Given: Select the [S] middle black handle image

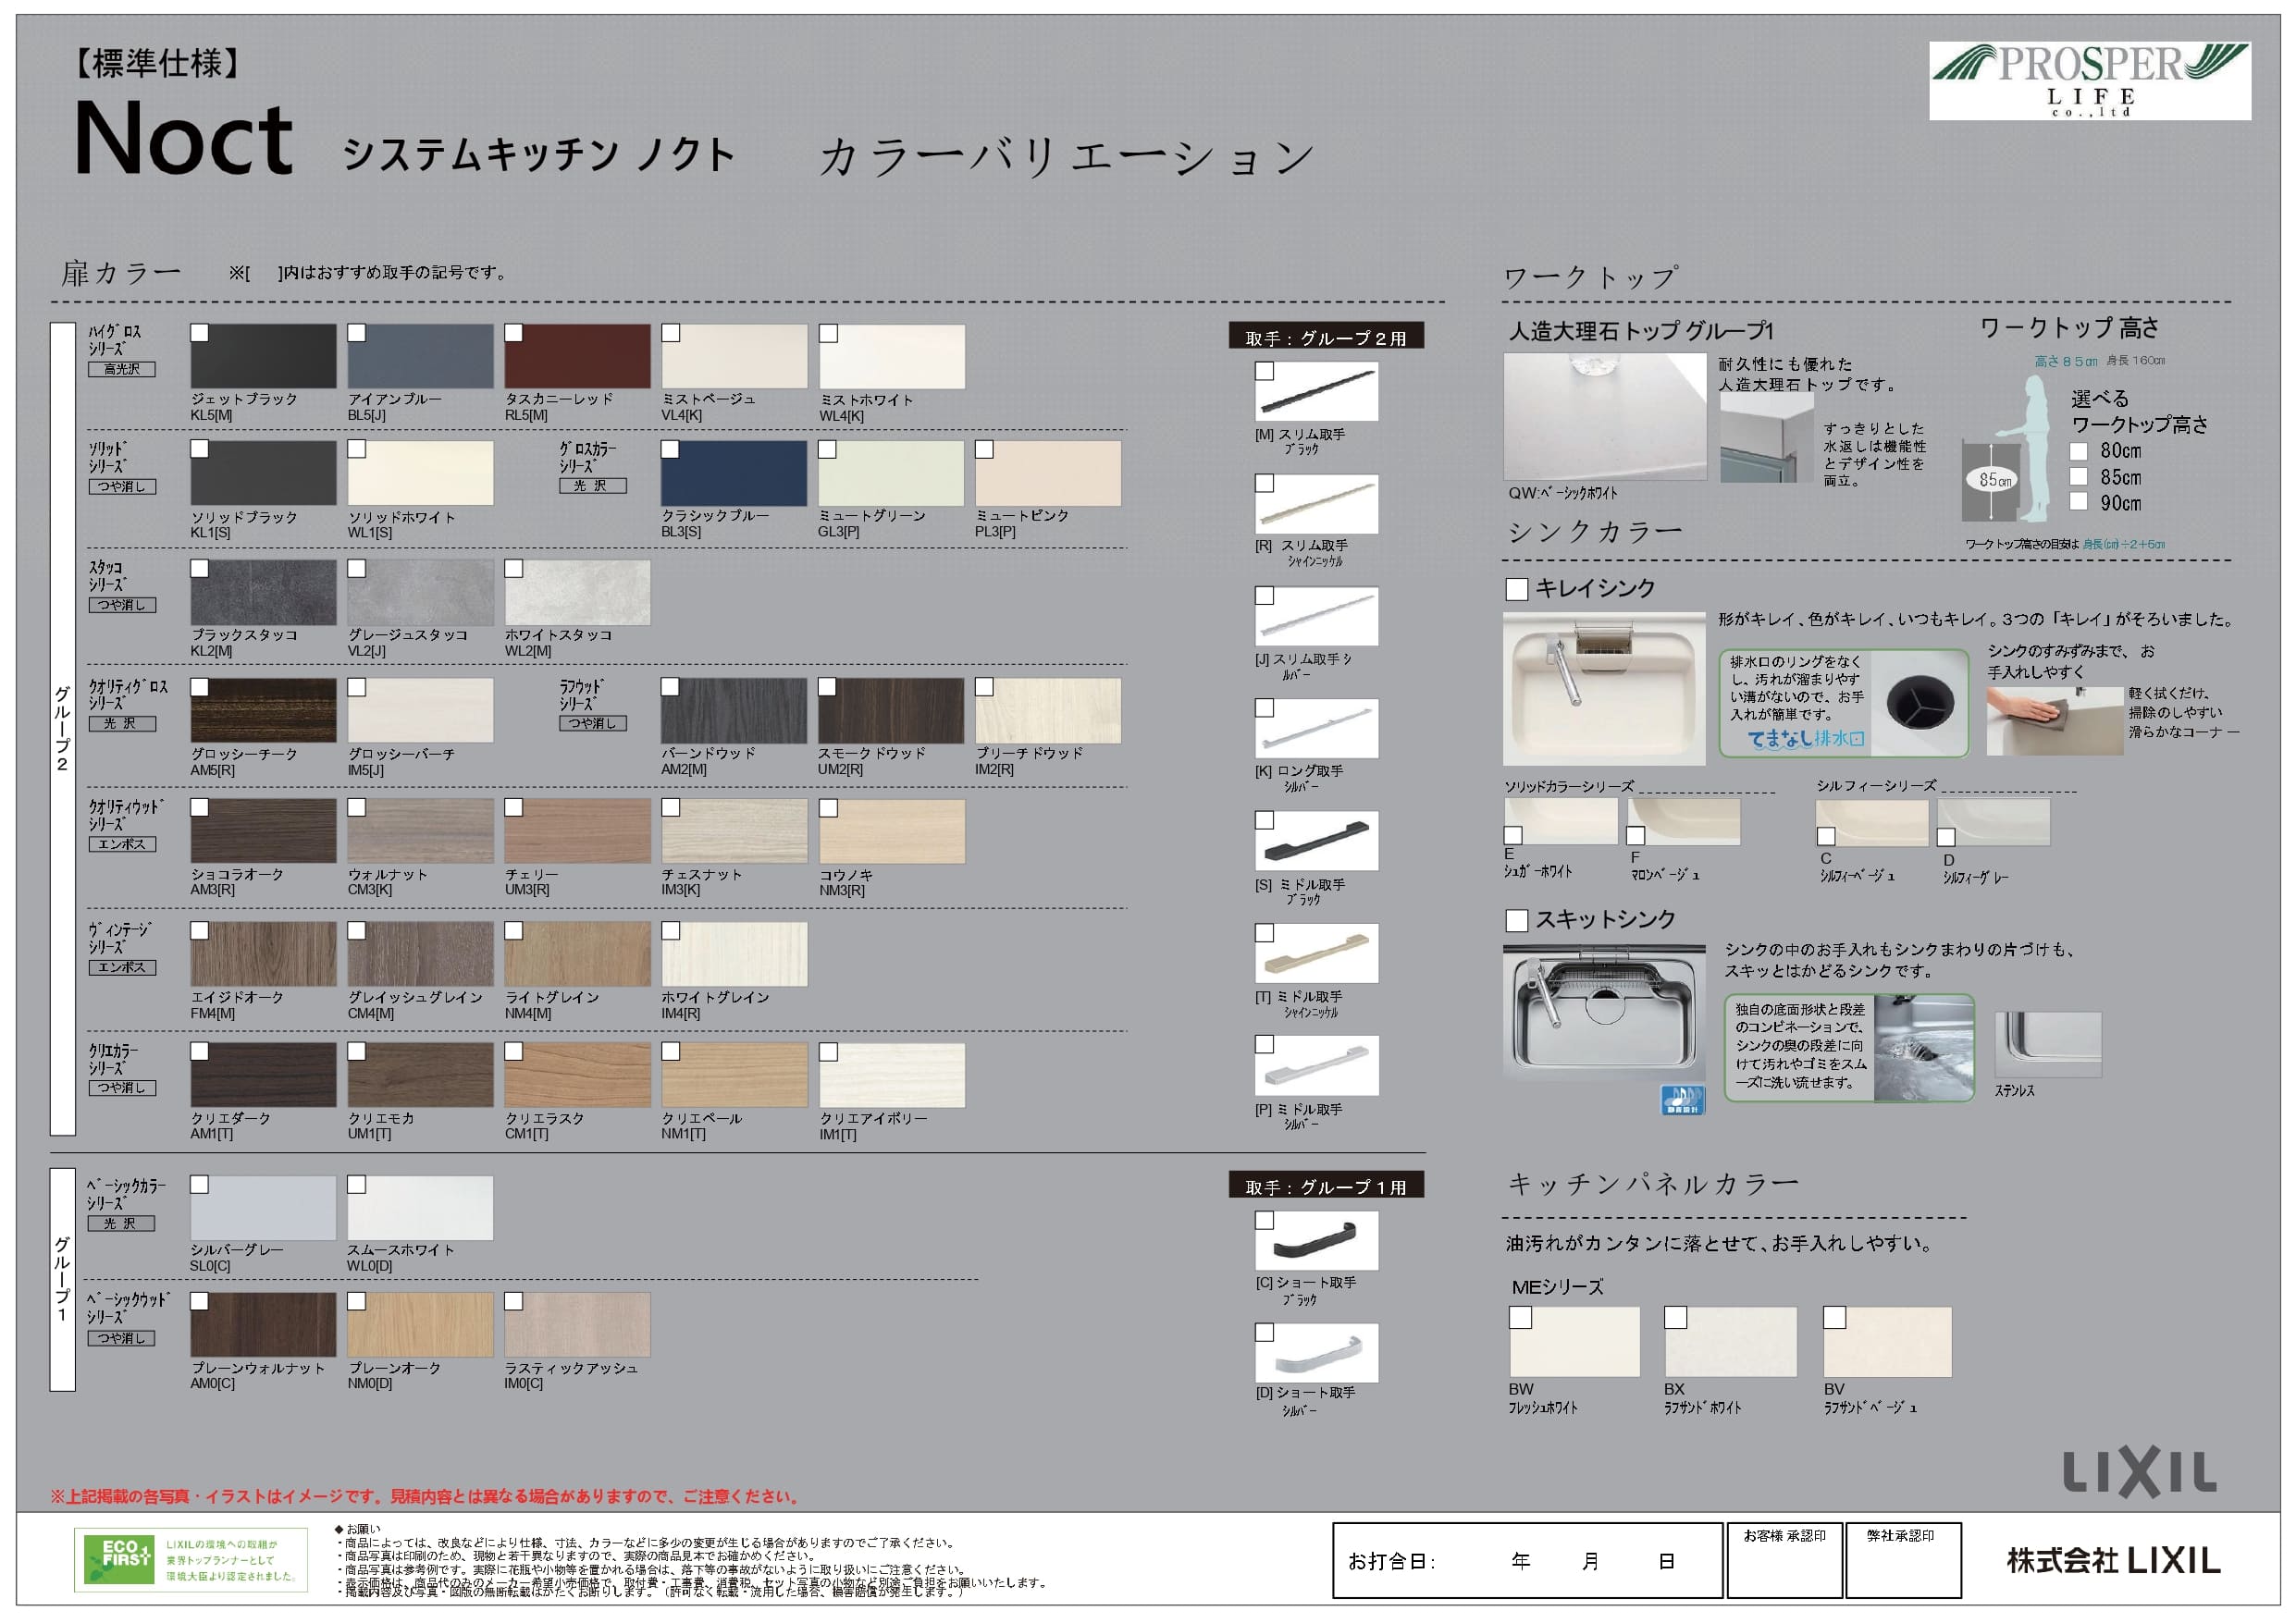Looking at the screenshot, I should (1316, 841).
